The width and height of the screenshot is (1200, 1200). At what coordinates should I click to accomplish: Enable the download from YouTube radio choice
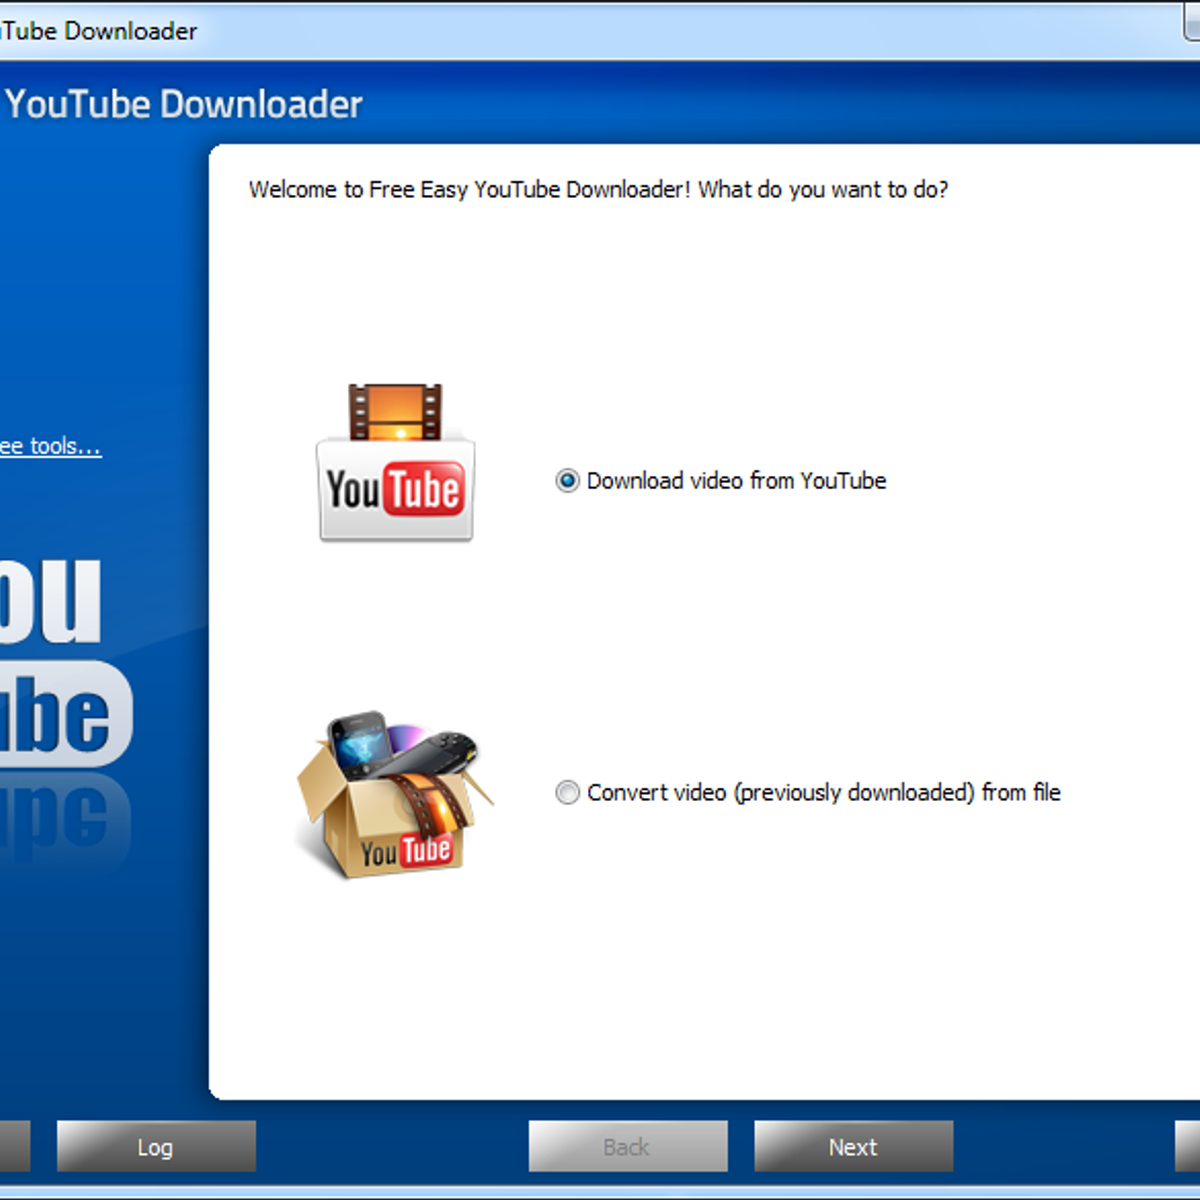(568, 481)
